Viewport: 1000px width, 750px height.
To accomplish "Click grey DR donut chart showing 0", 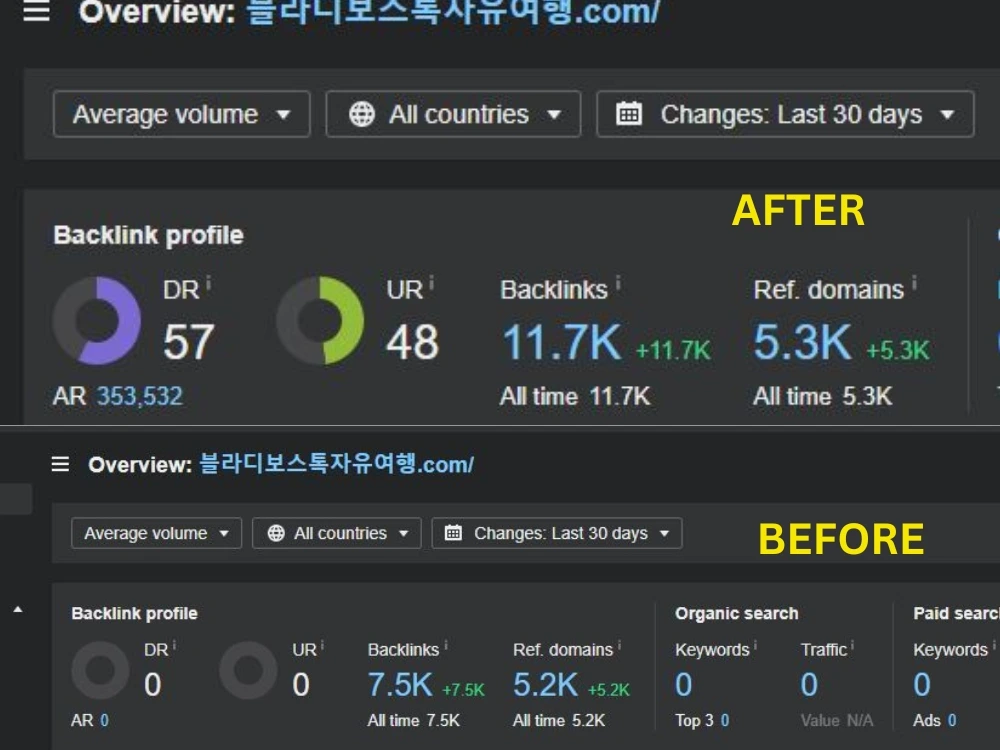I will (100, 670).
